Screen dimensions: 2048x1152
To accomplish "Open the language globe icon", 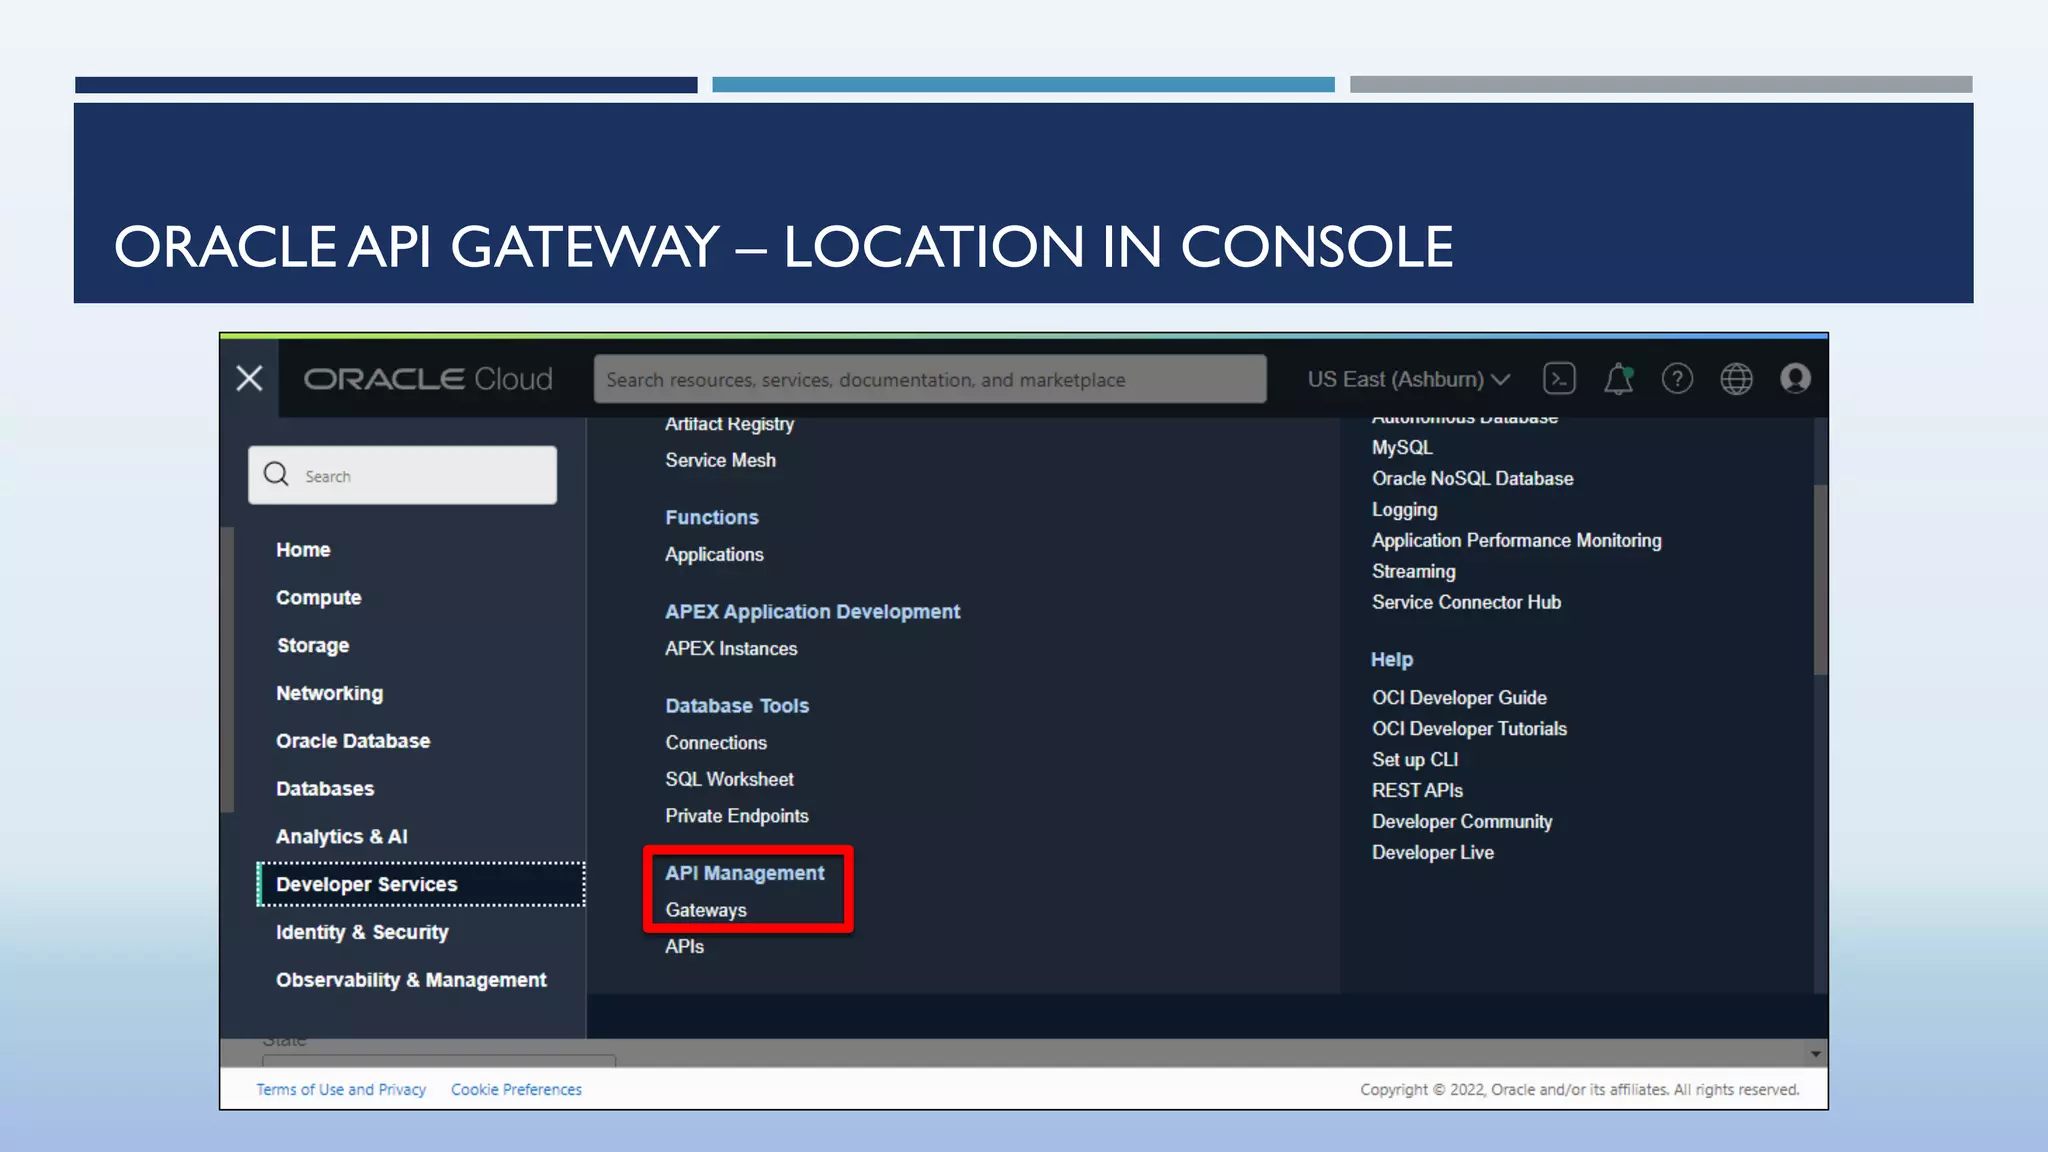I will pyautogui.click(x=1736, y=379).
